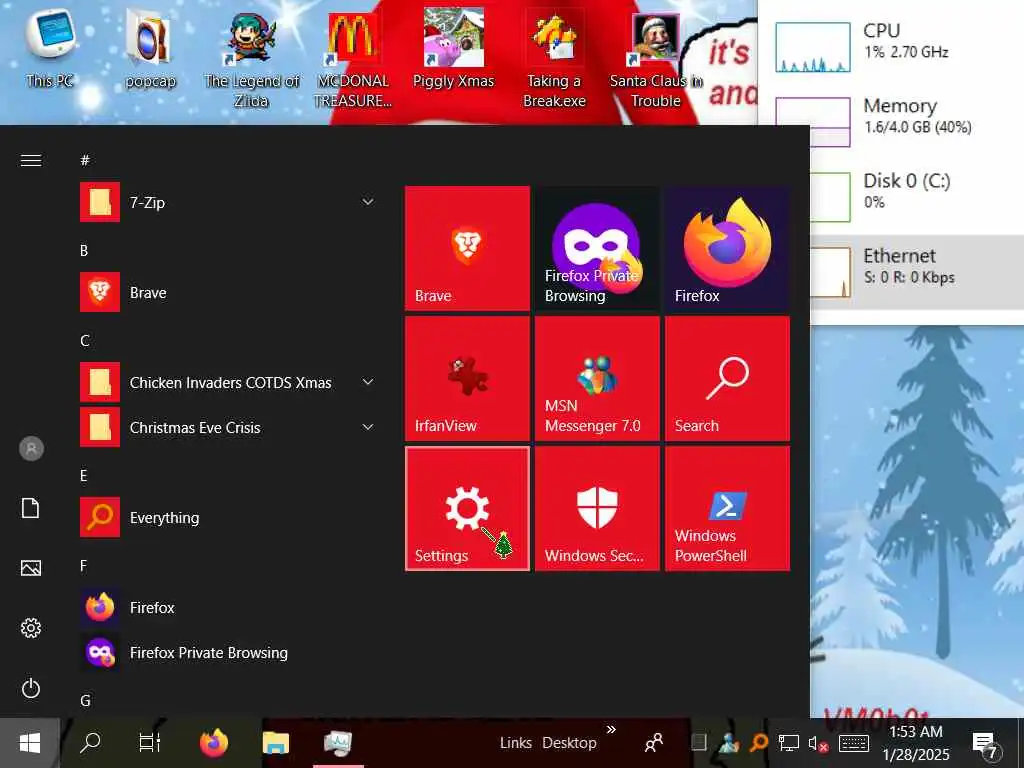Open the touch keyboard tray icon
The height and width of the screenshot is (768, 1024).
pos(853,743)
